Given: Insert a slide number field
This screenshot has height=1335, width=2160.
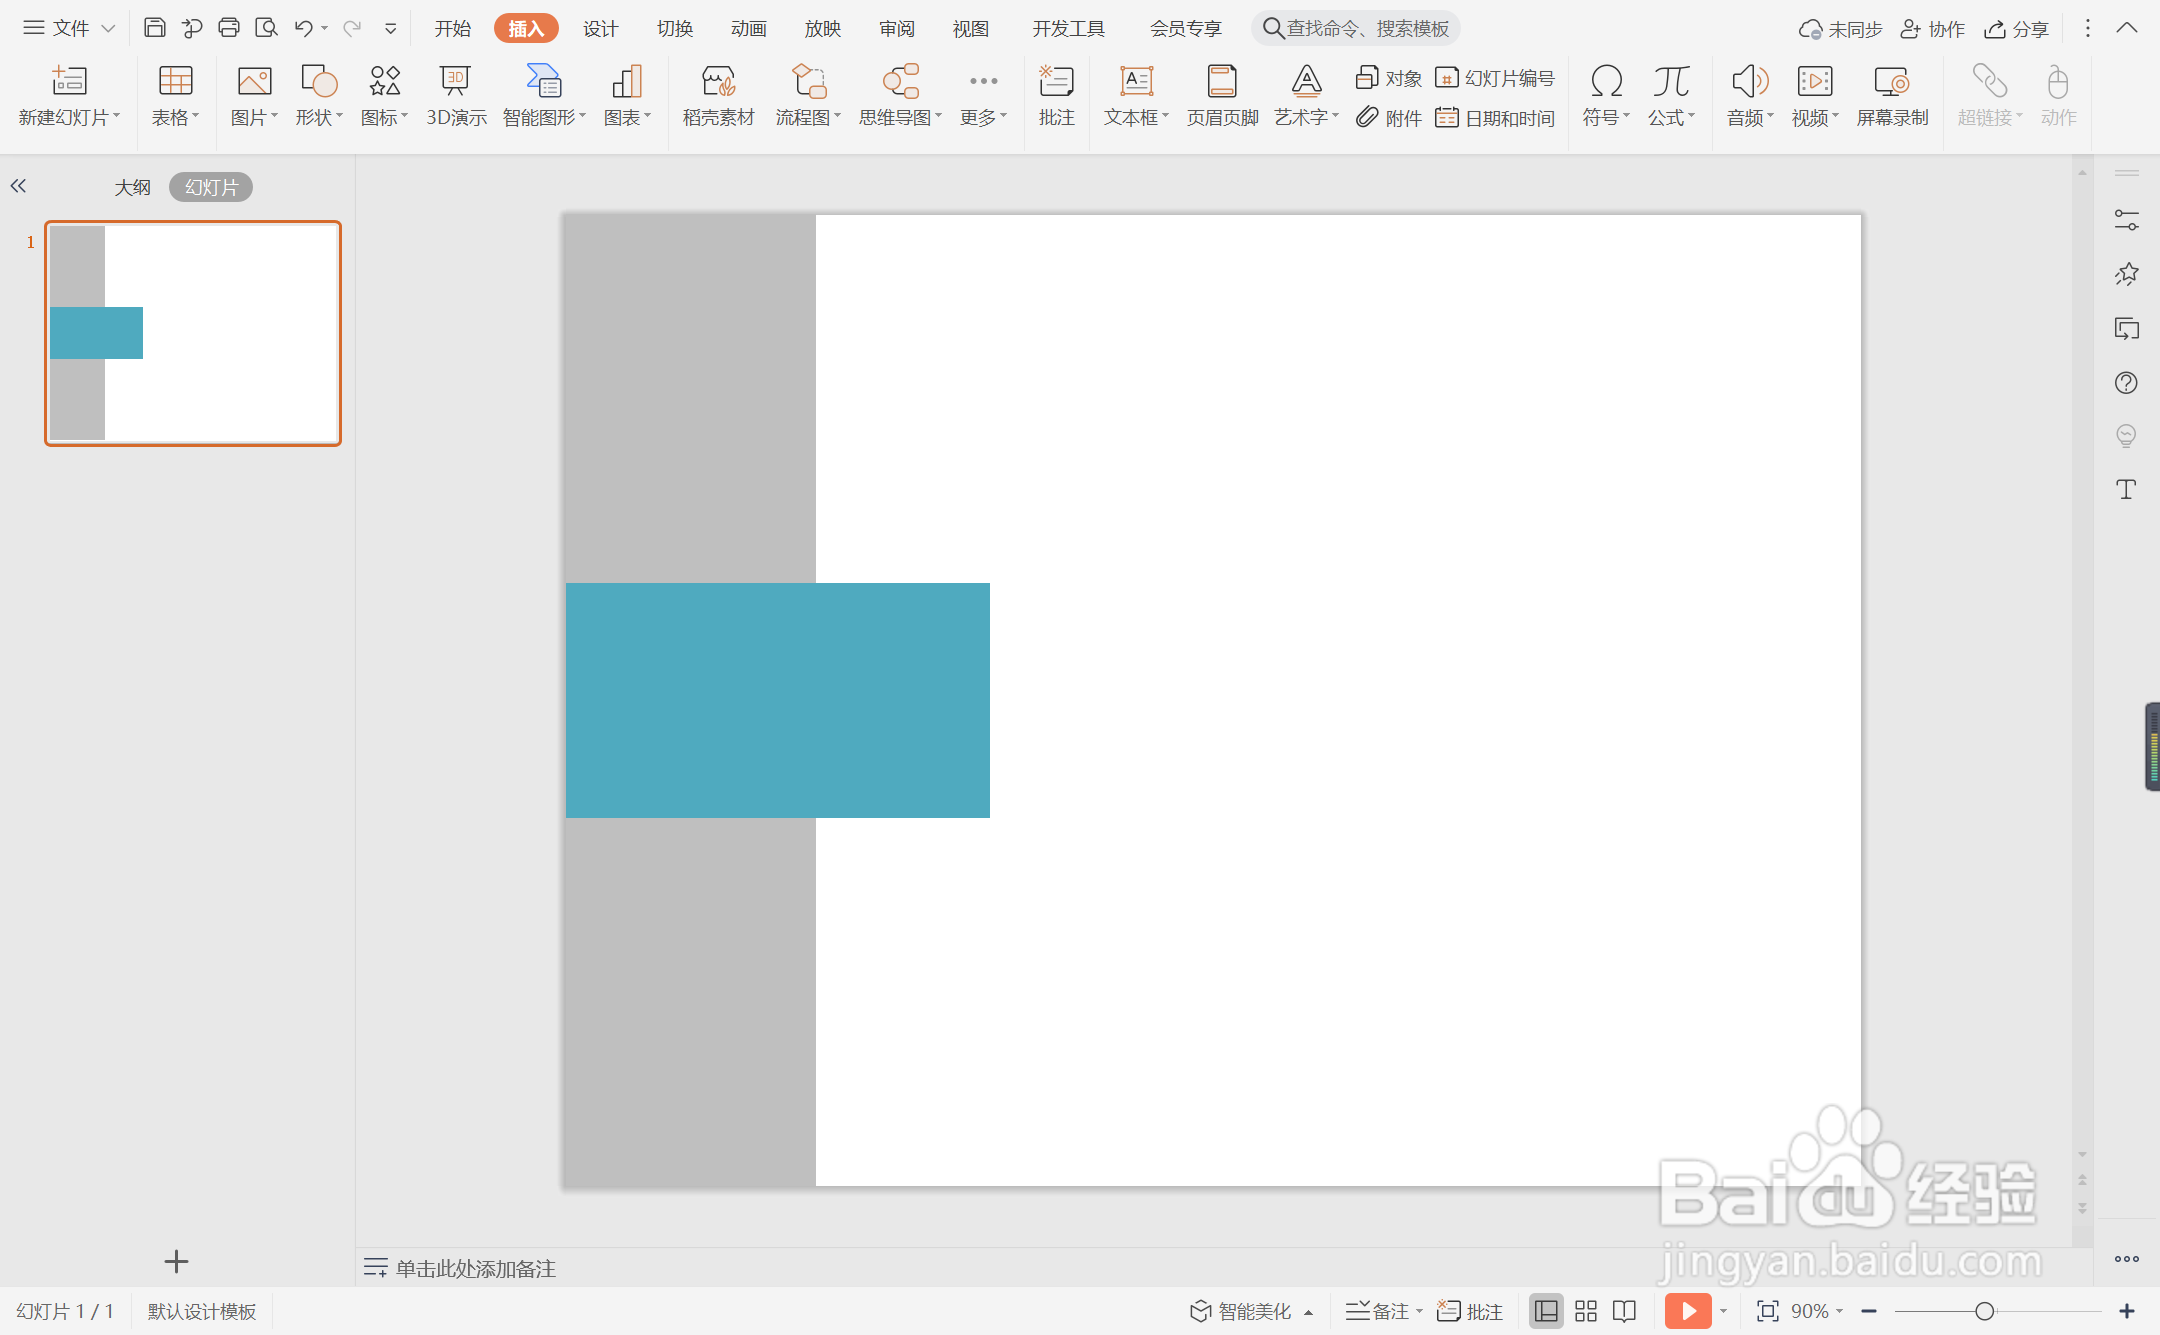Looking at the screenshot, I should tap(1496, 78).
